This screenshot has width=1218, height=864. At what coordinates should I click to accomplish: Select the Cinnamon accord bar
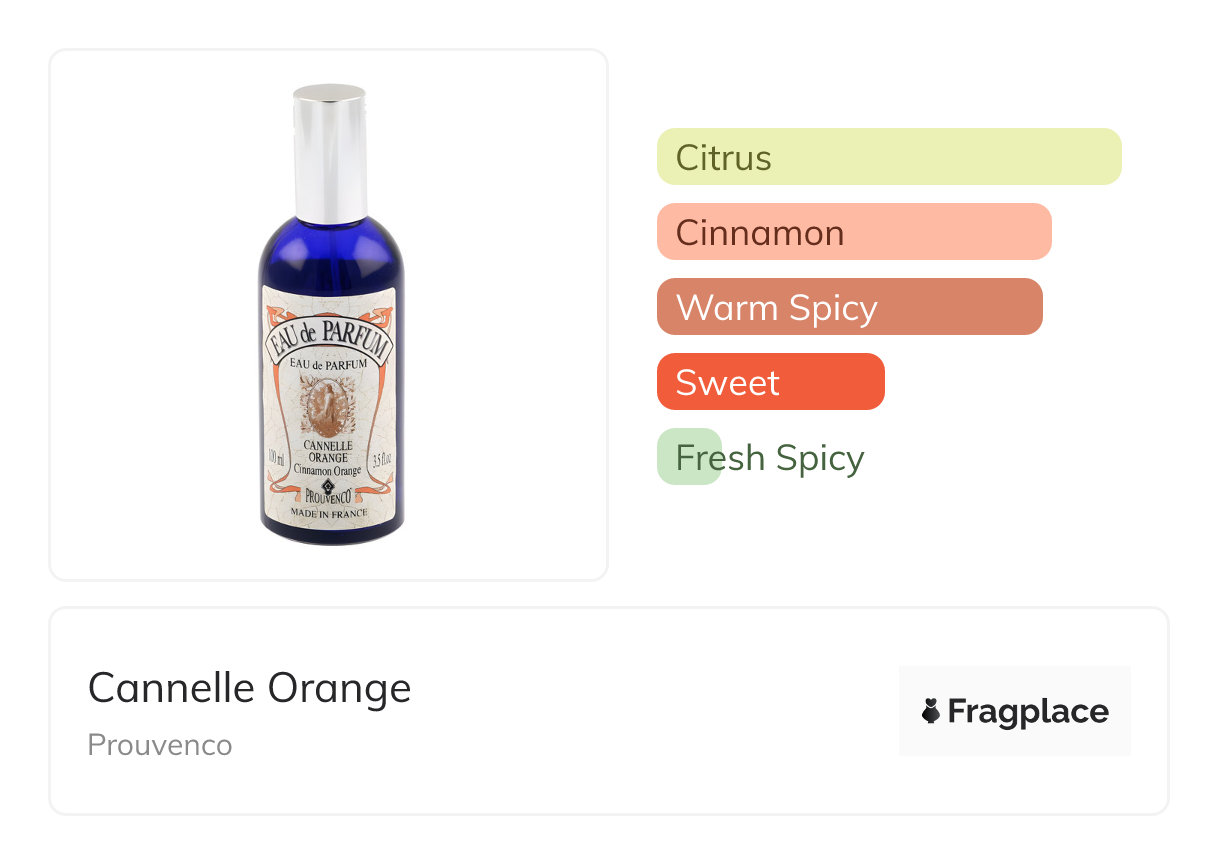[x=853, y=232]
